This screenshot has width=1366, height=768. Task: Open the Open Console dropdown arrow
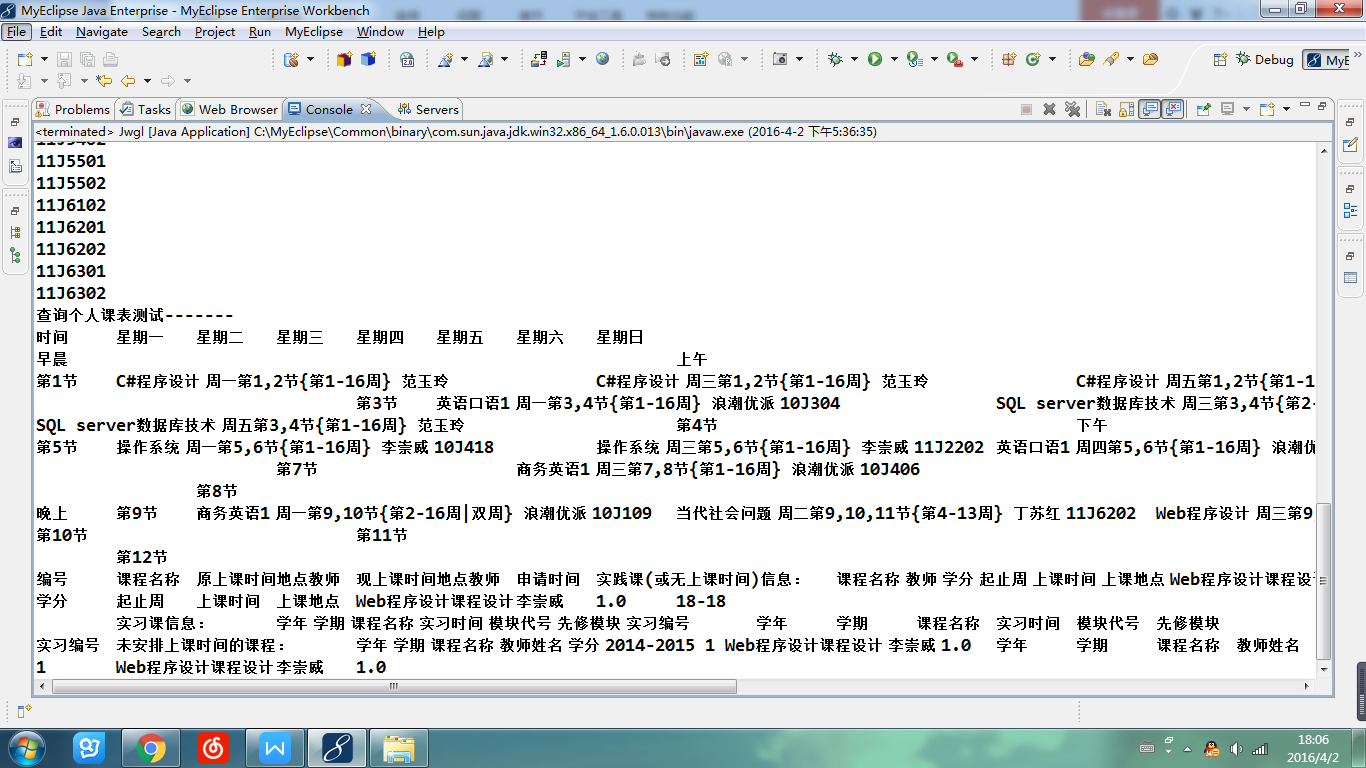[x=1286, y=109]
